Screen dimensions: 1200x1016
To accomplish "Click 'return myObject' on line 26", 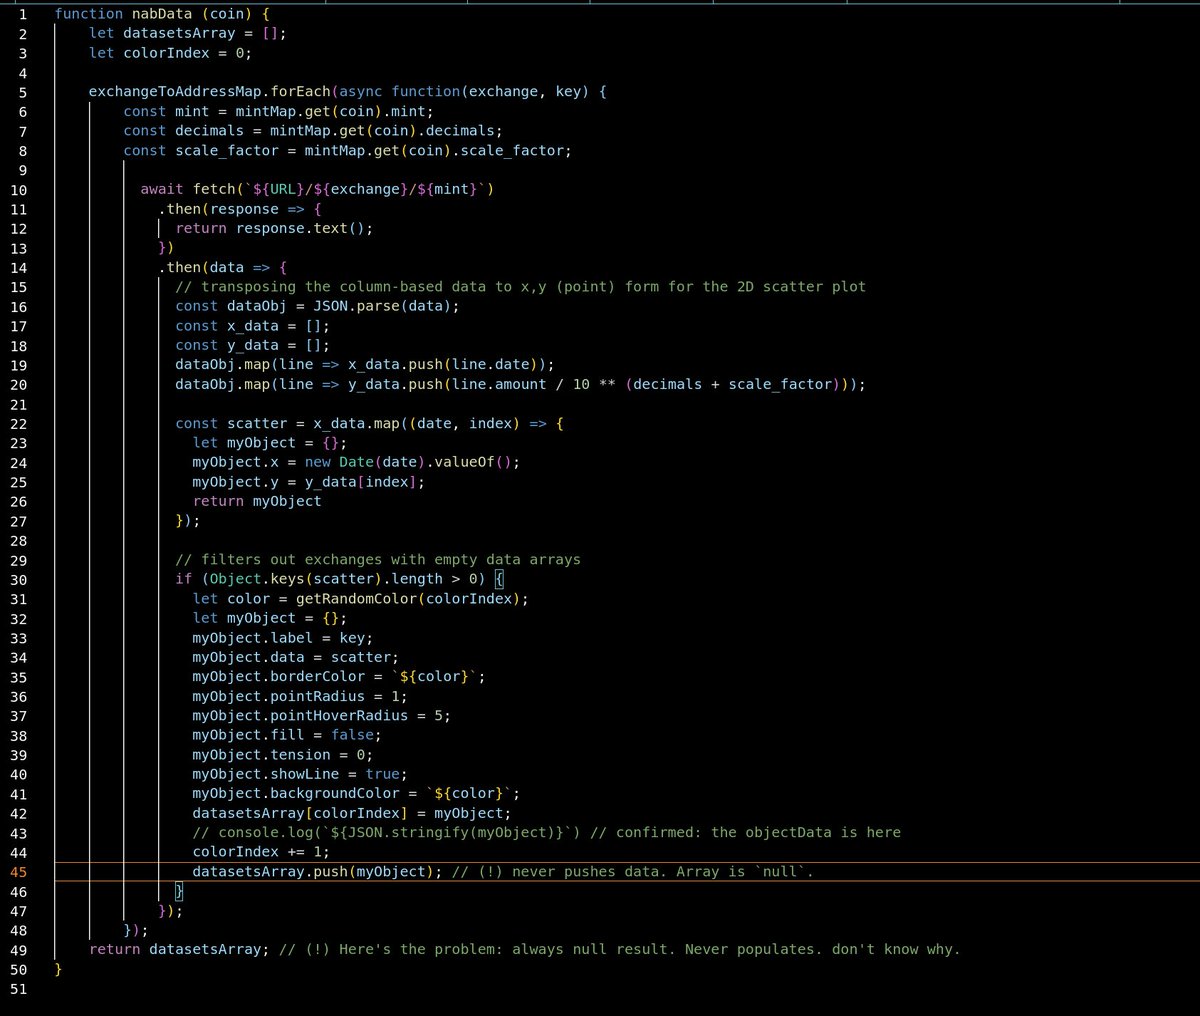I will click(x=257, y=501).
